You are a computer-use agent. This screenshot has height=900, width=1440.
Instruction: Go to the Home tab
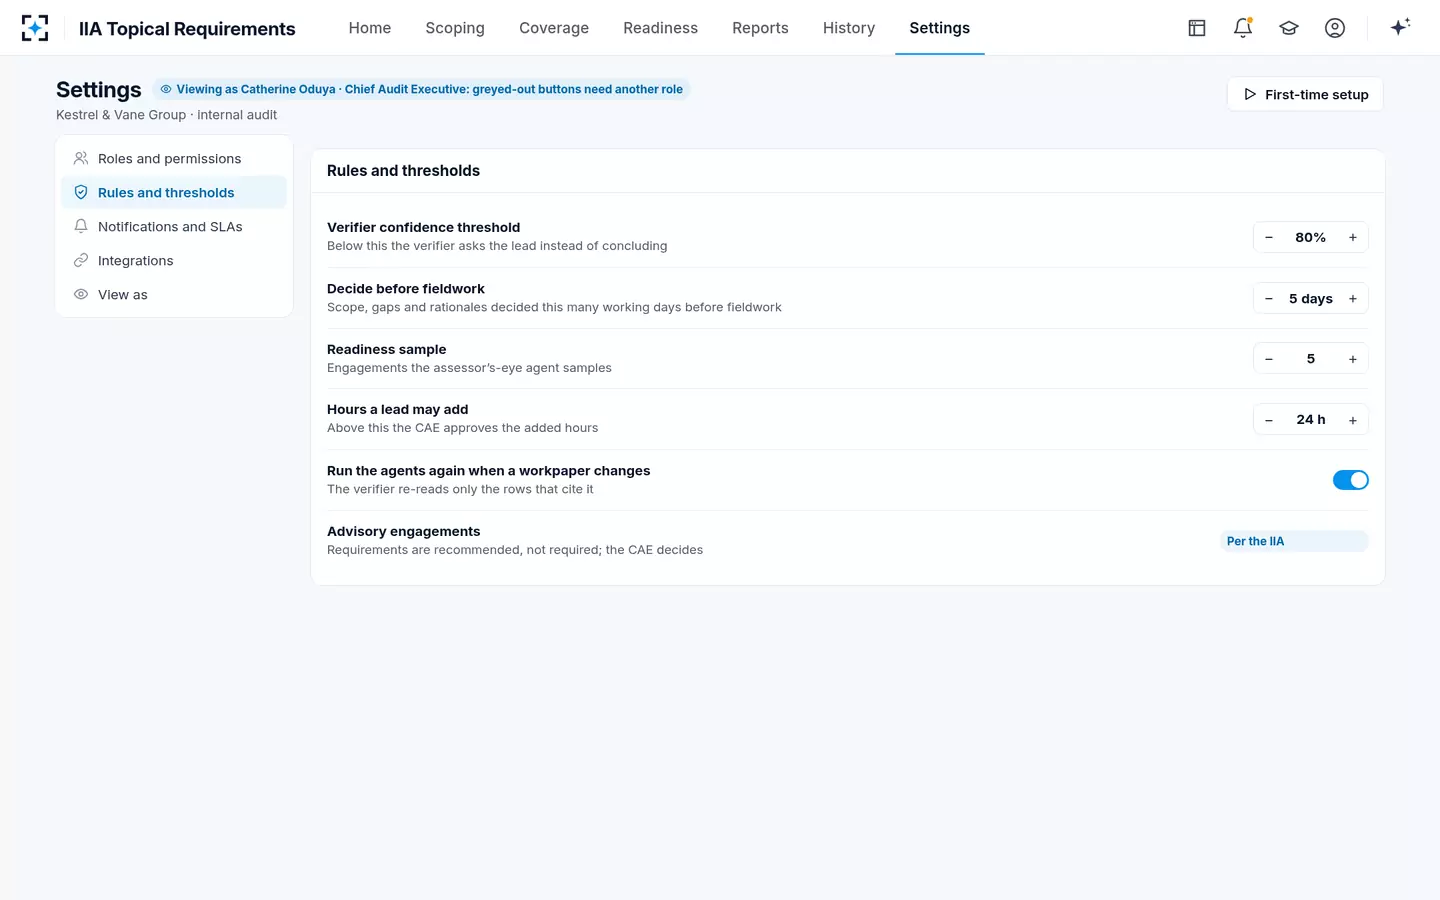point(370,28)
